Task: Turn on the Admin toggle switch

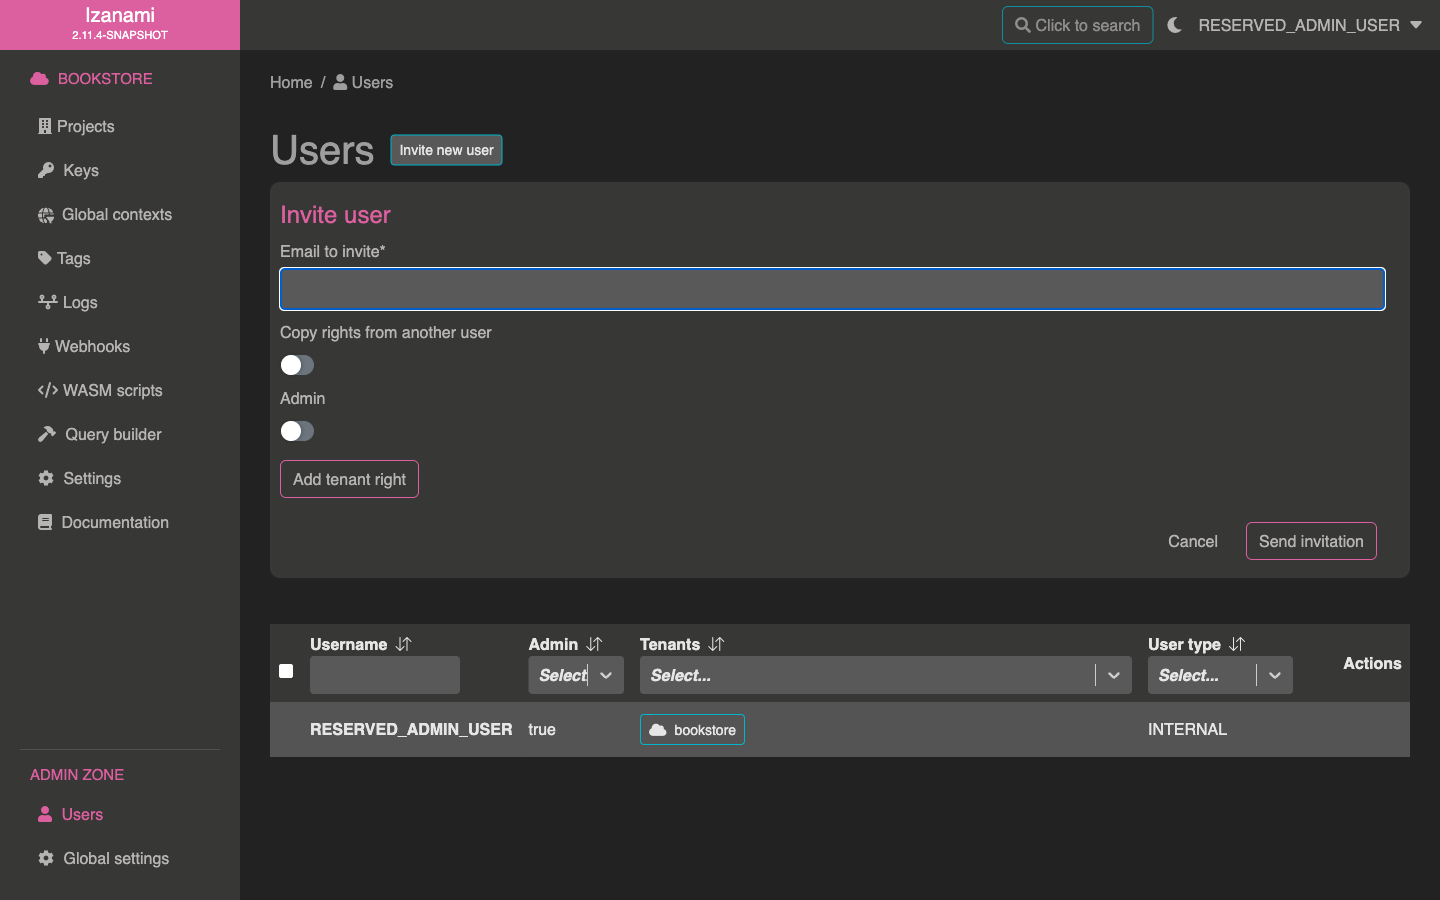Action: click(297, 431)
